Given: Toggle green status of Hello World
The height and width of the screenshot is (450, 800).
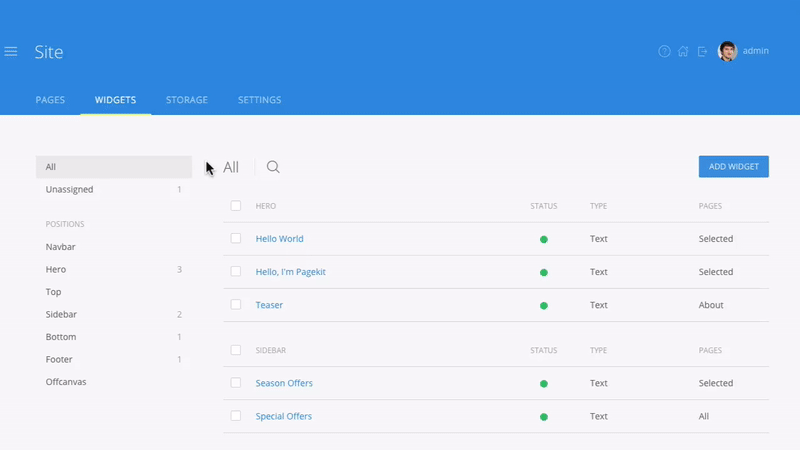Looking at the screenshot, I should (544, 240).
